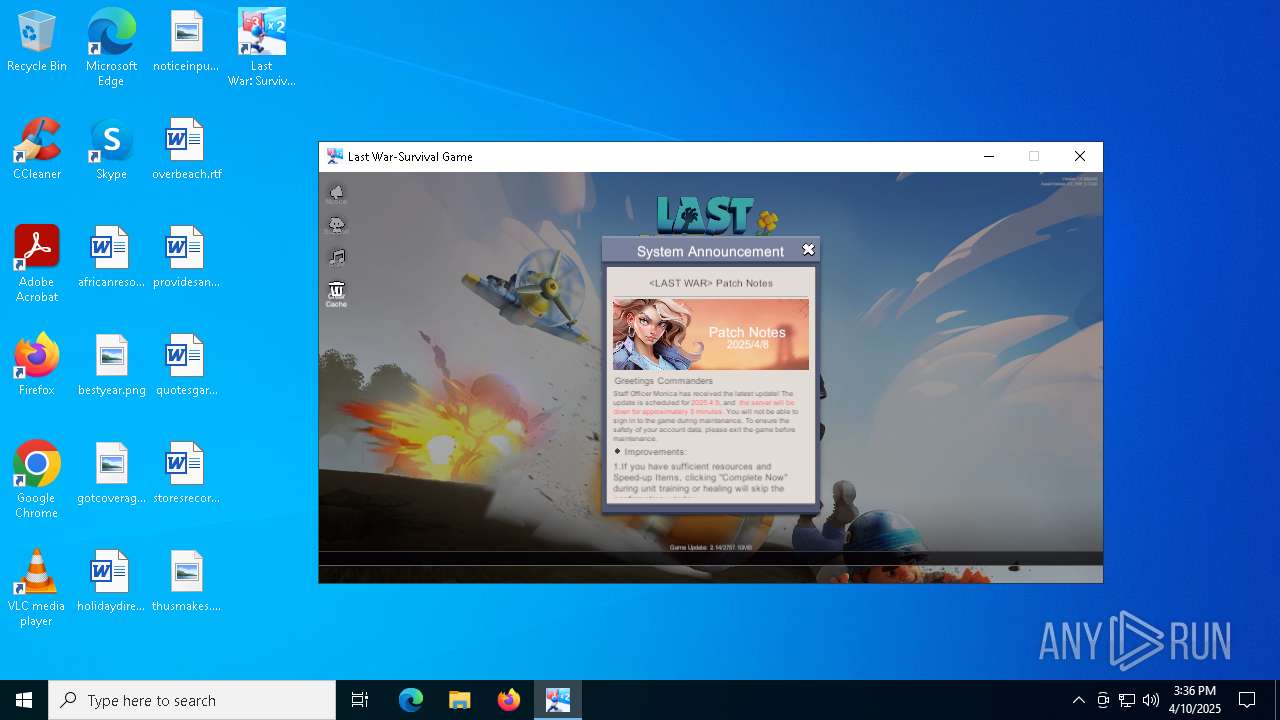1280x720 pixels.
Task: Show hidden system tray icons
Action: (x=1078, y=700)
